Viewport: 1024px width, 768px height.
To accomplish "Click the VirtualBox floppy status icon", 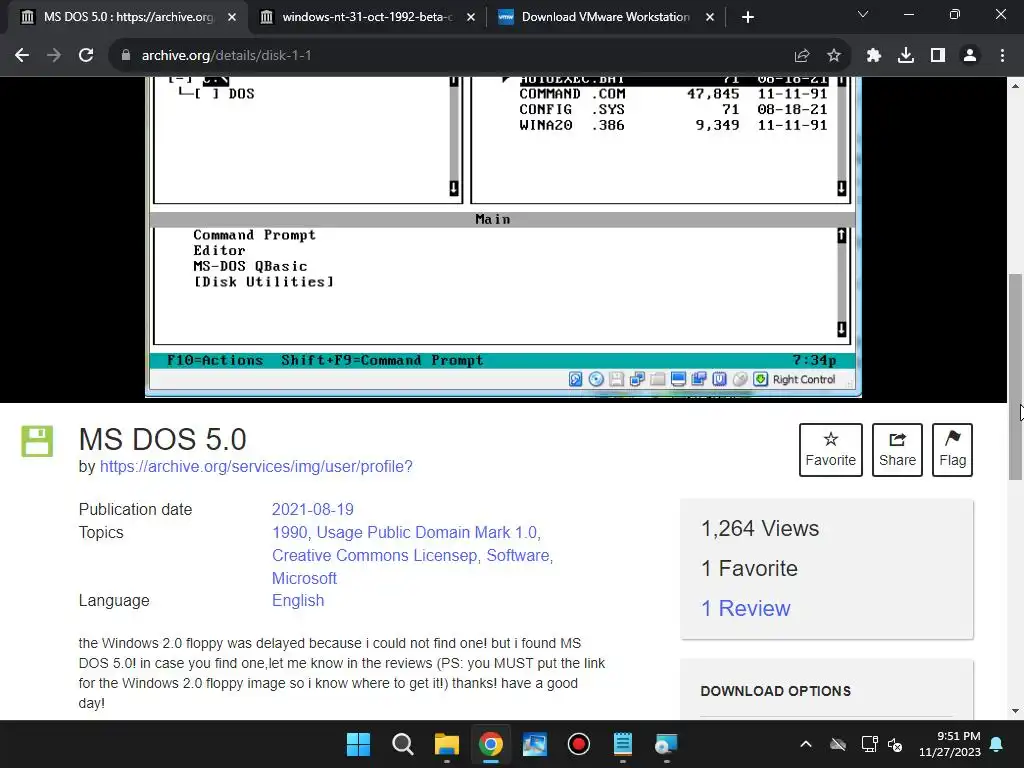I will (616, 379).
